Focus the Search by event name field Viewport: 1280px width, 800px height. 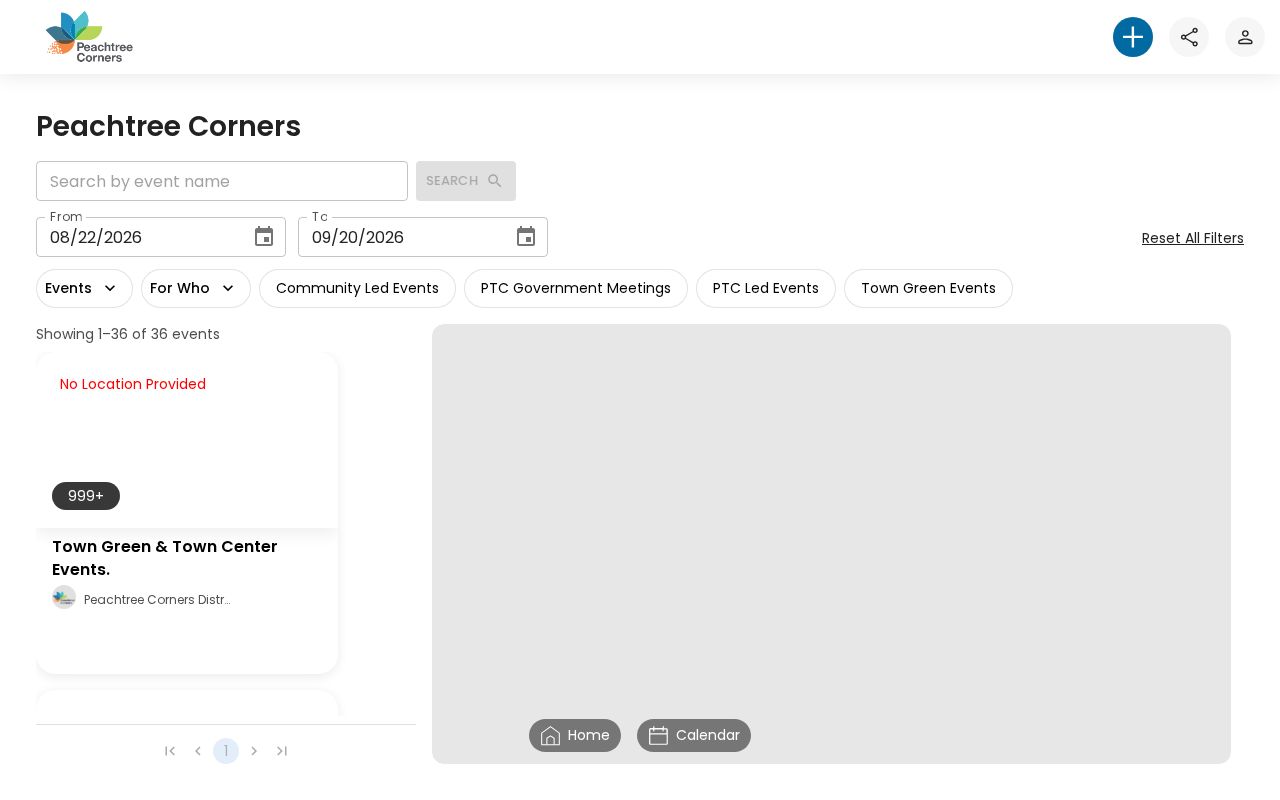pos(222,181)
